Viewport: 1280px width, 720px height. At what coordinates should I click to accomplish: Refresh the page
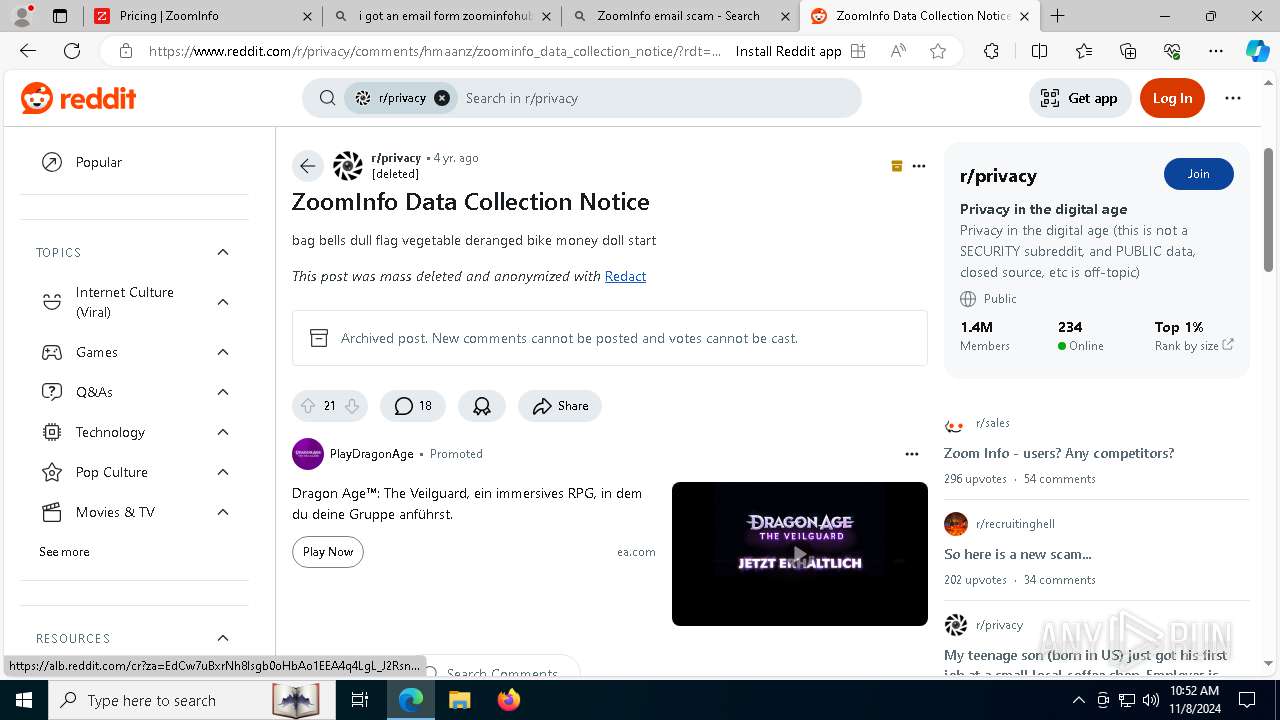(x=72, y=51)
